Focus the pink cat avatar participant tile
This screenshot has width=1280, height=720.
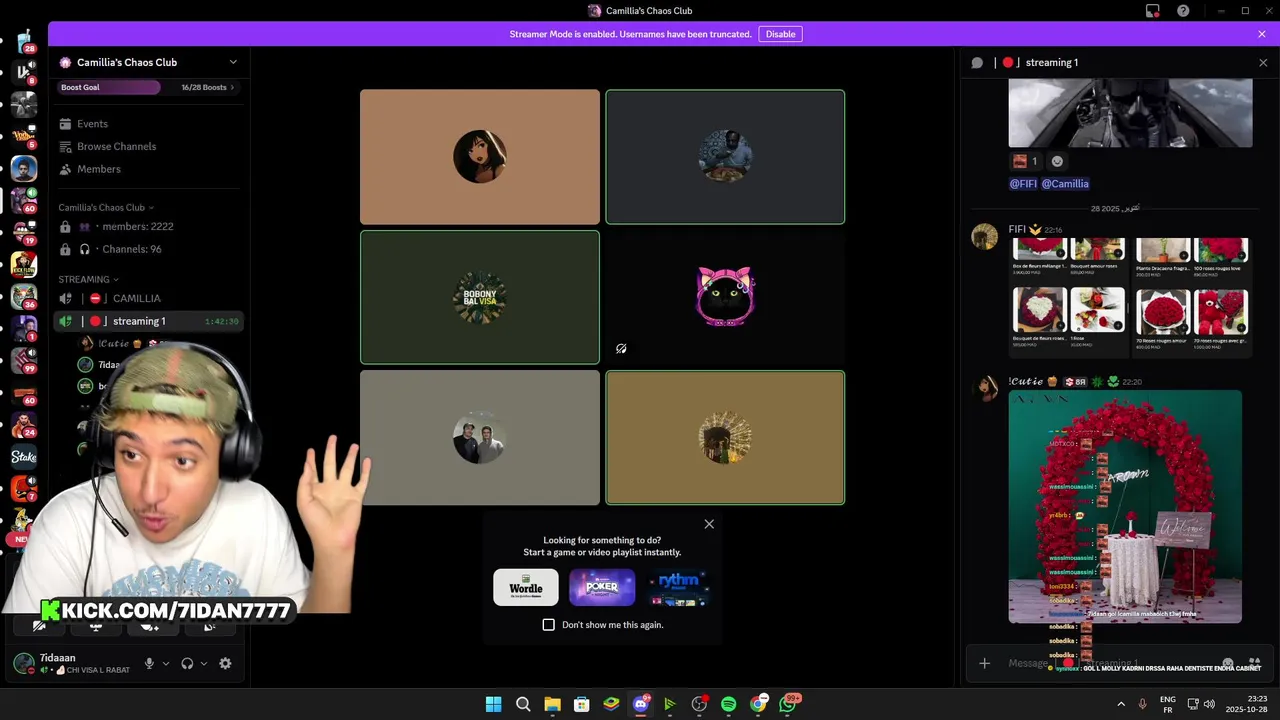point(725,297)
